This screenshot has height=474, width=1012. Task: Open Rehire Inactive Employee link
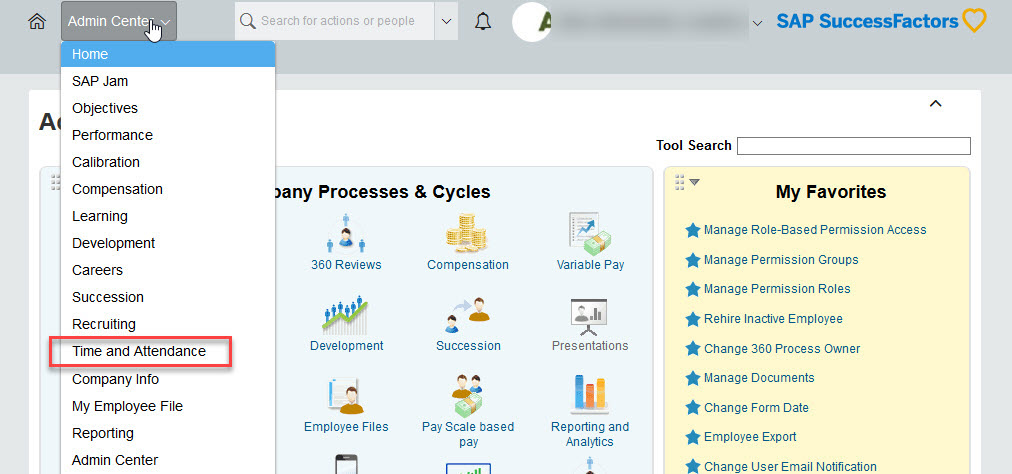(x=773, y=319)
